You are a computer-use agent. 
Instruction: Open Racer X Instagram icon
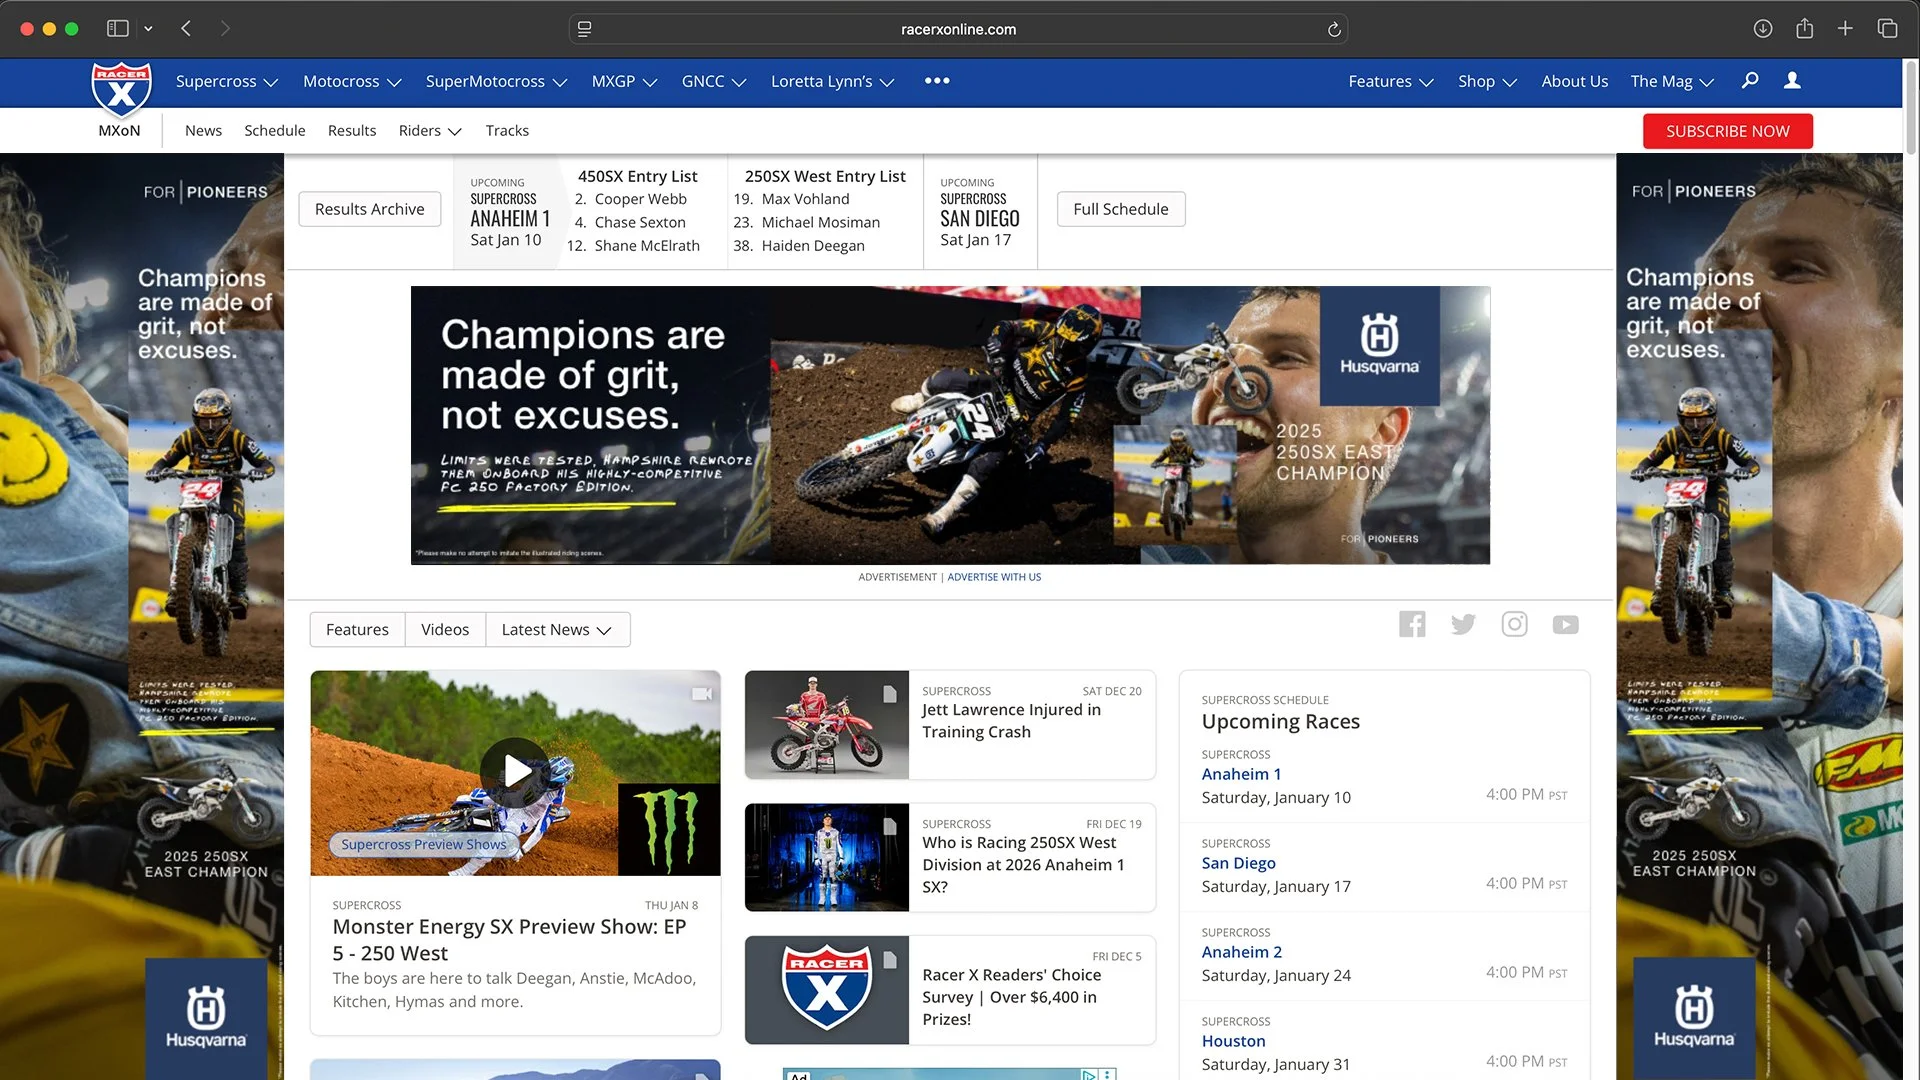pyautogui.click(x=1514, y=625)
